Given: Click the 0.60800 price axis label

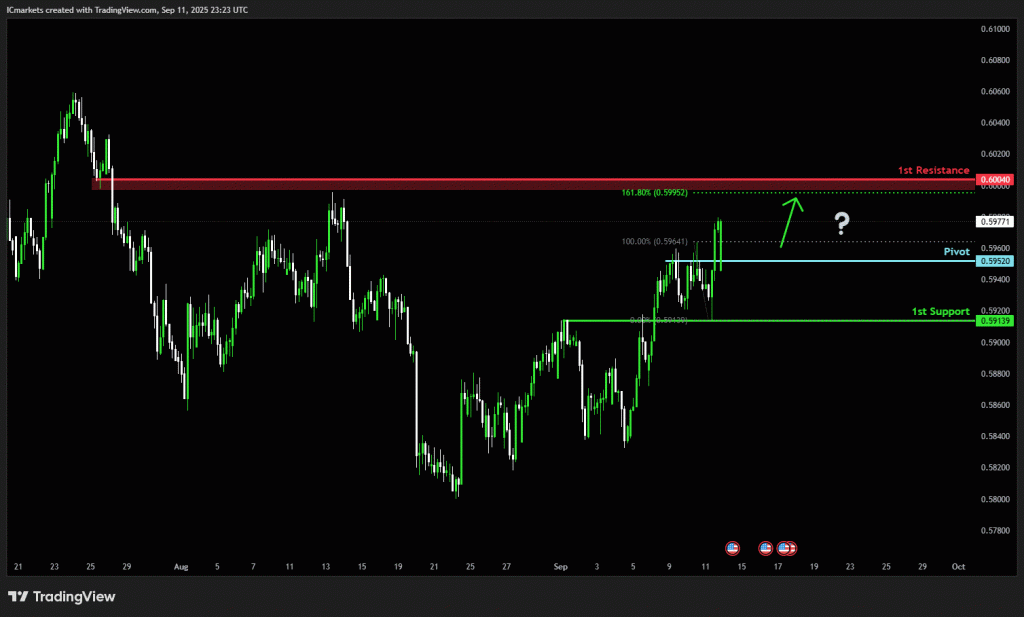Looking at the screenshot, I should (x=995, y=60).
